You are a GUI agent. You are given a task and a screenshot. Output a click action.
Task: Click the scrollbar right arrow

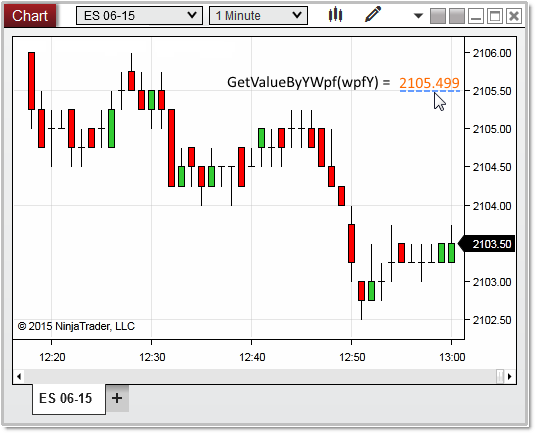[x=509, y=376]
